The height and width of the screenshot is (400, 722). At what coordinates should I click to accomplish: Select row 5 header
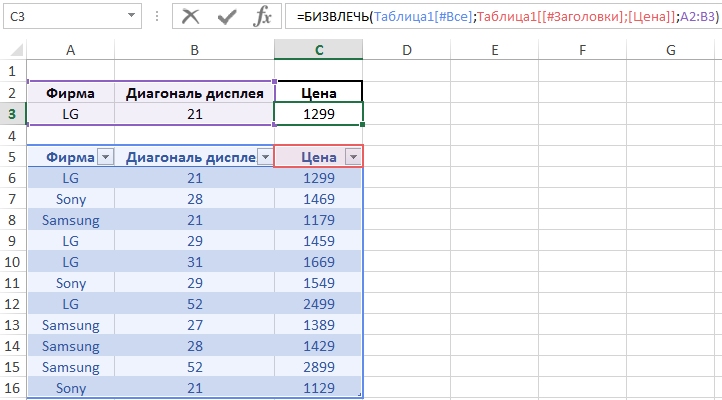click(12, 157)
